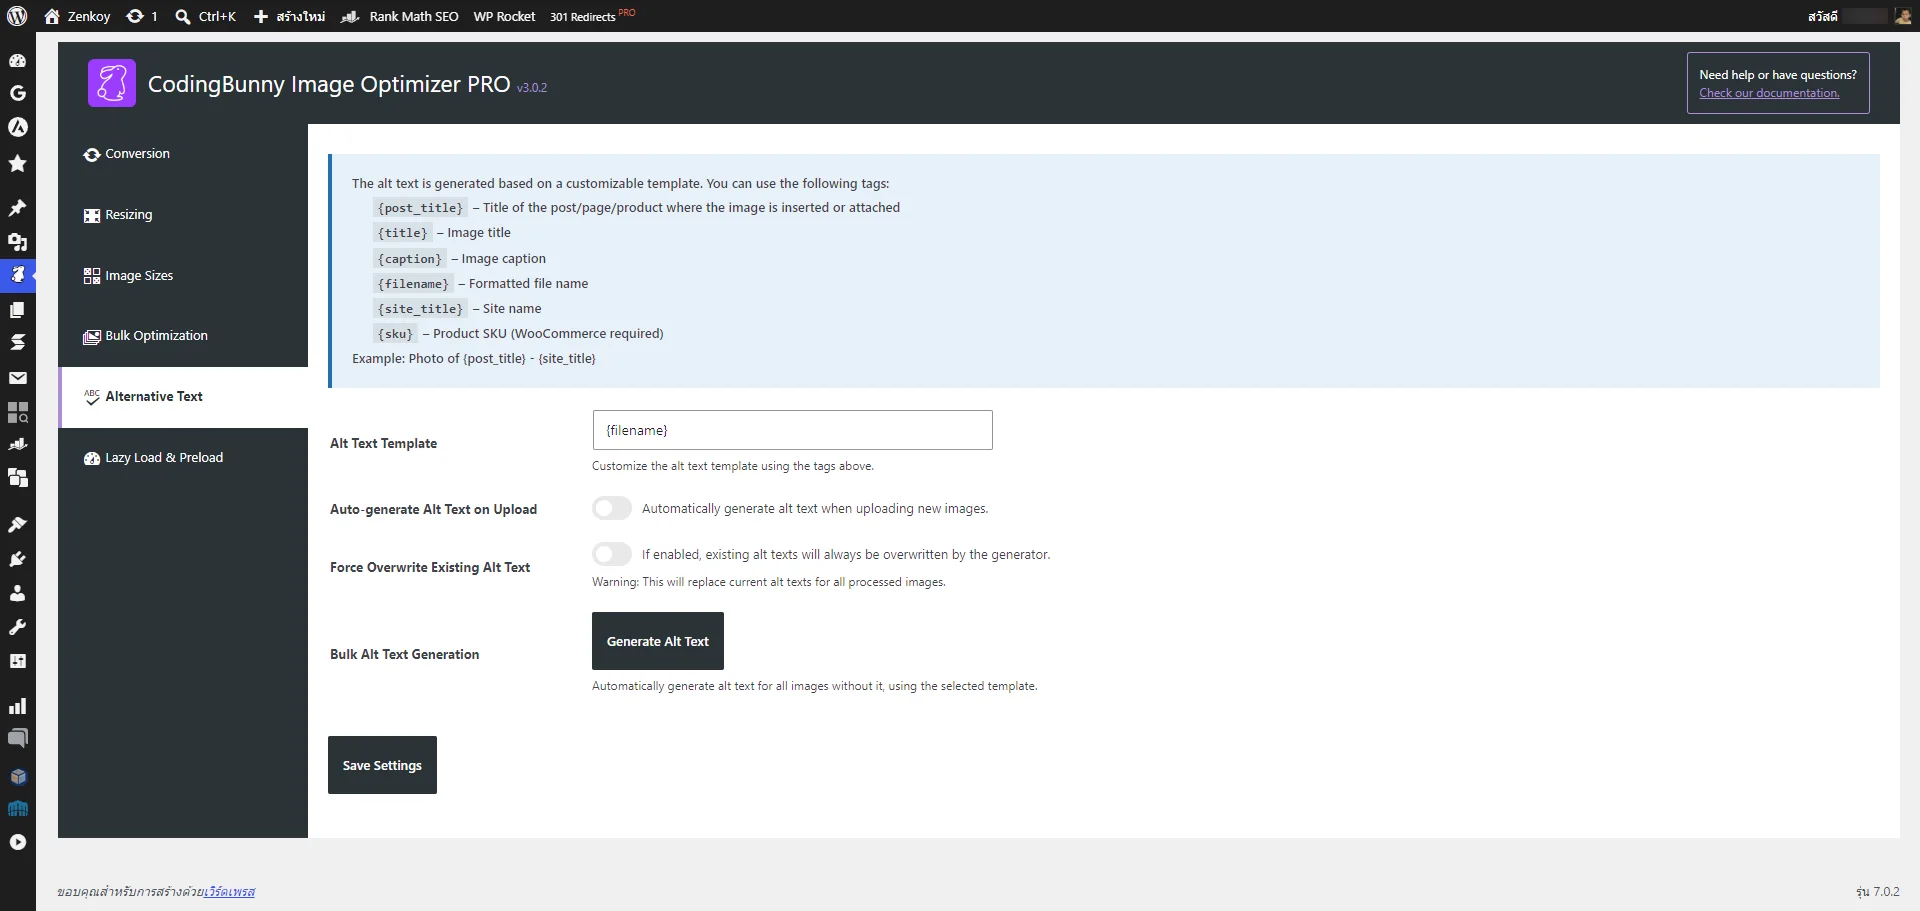1920x911 pixels.
Task: Click the {filename} tag in help box
Action: (413, 284)
